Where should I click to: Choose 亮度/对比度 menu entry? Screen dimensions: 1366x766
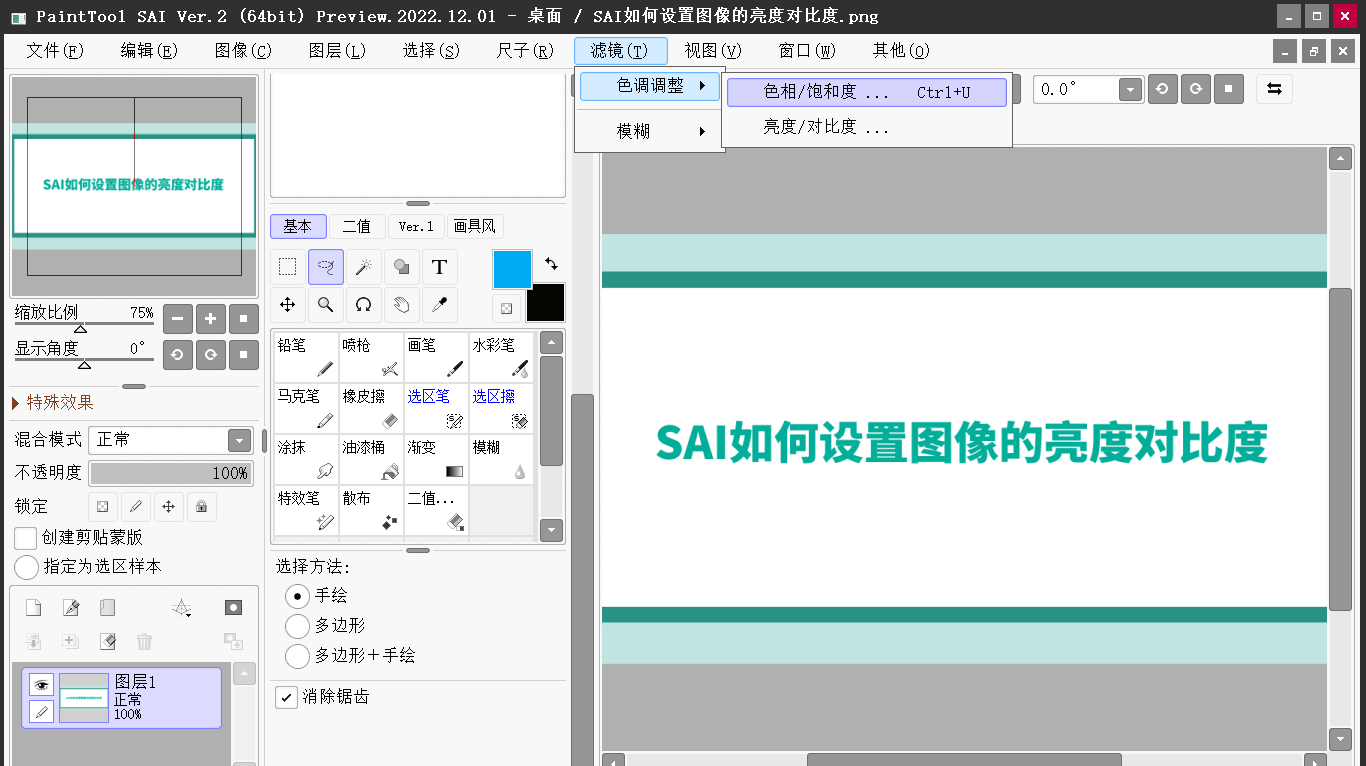[x=867, y=127]
